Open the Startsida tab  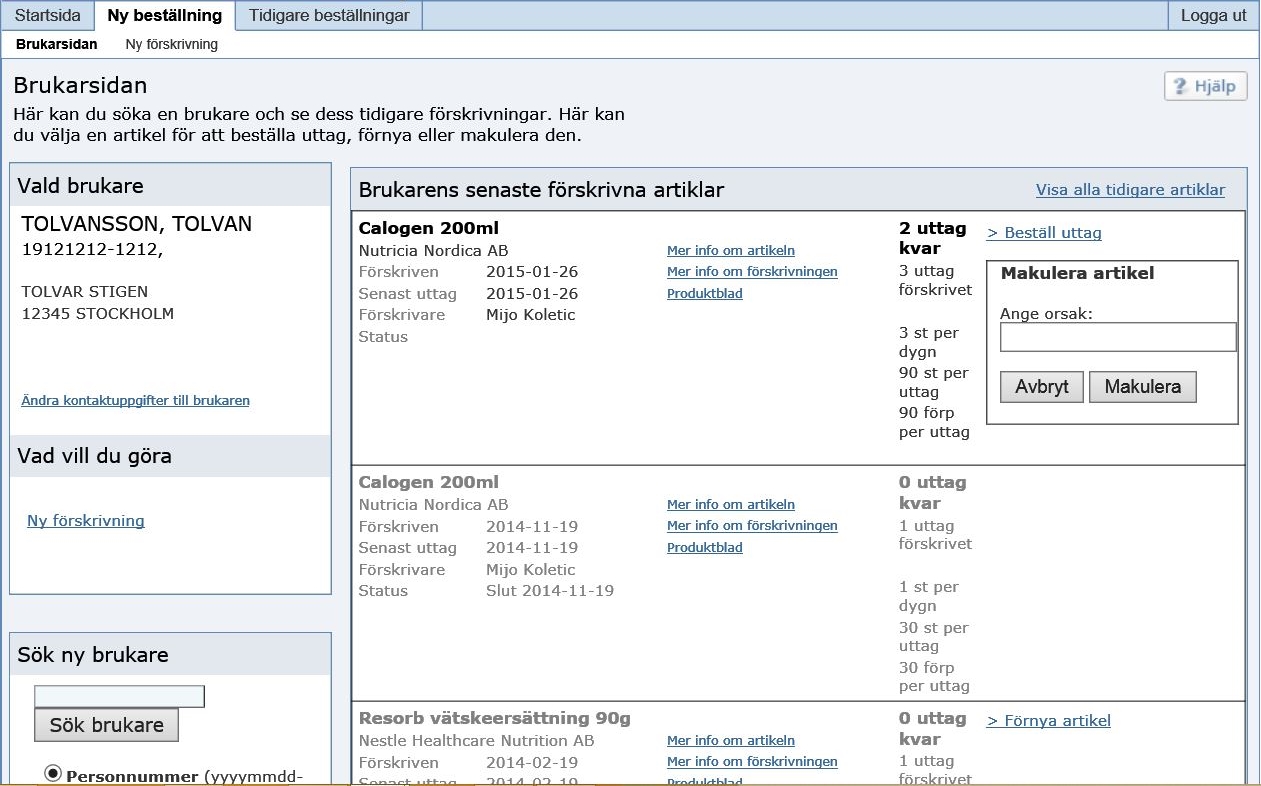47,15
